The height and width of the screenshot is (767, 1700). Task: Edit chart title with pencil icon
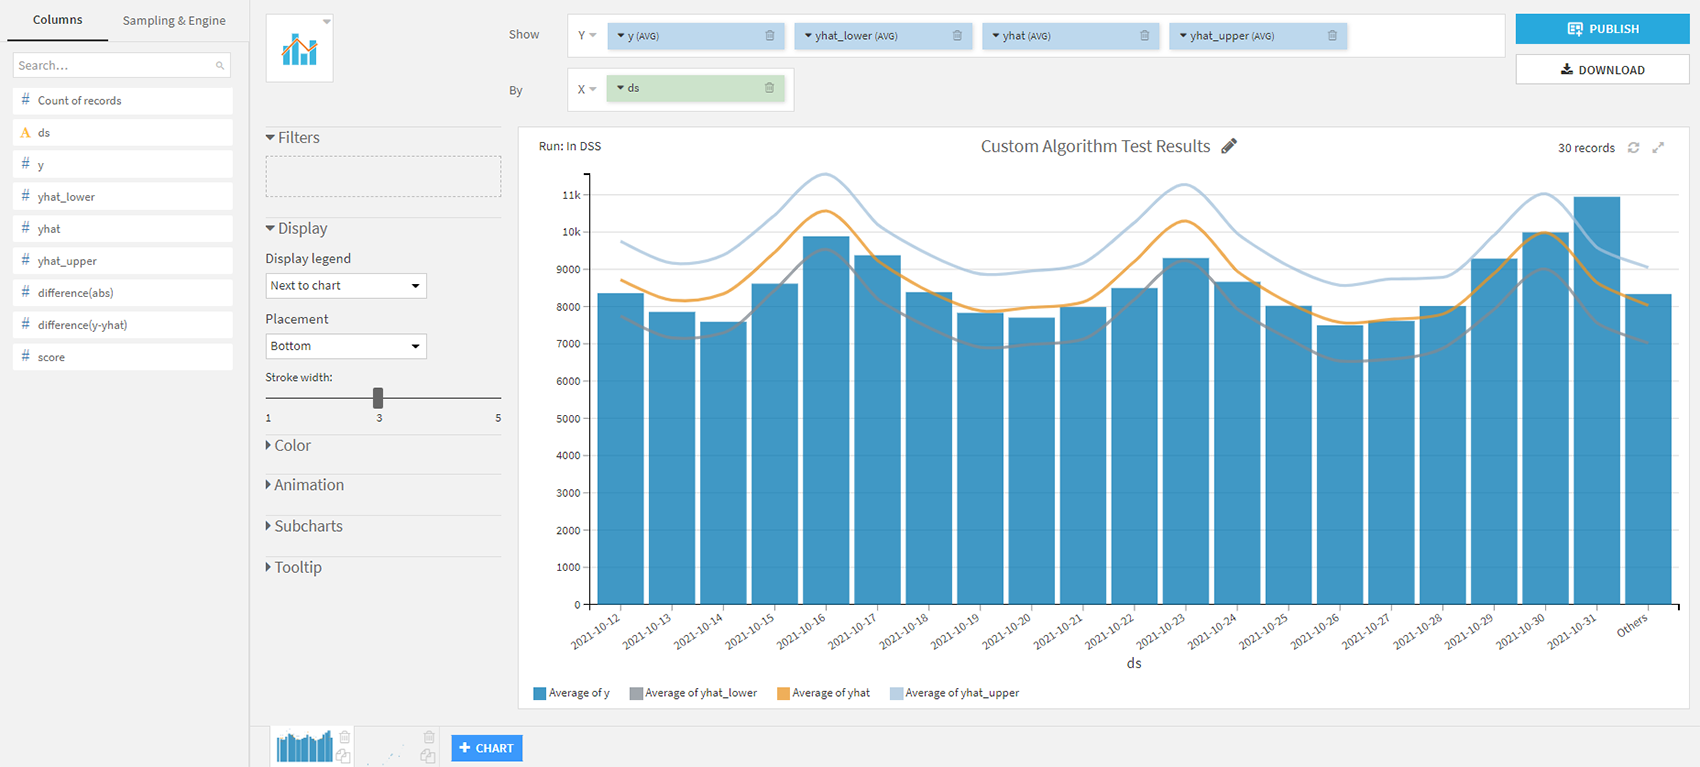pos(1229,146)
